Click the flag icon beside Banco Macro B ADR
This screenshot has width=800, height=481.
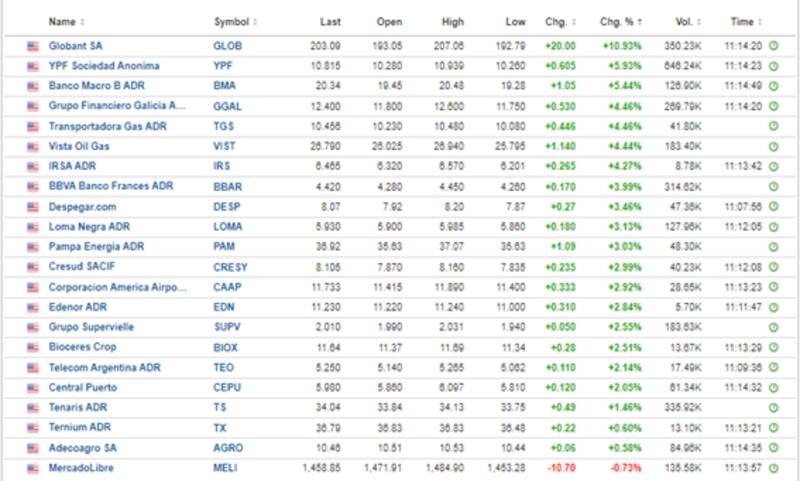[x=32, y=86]
